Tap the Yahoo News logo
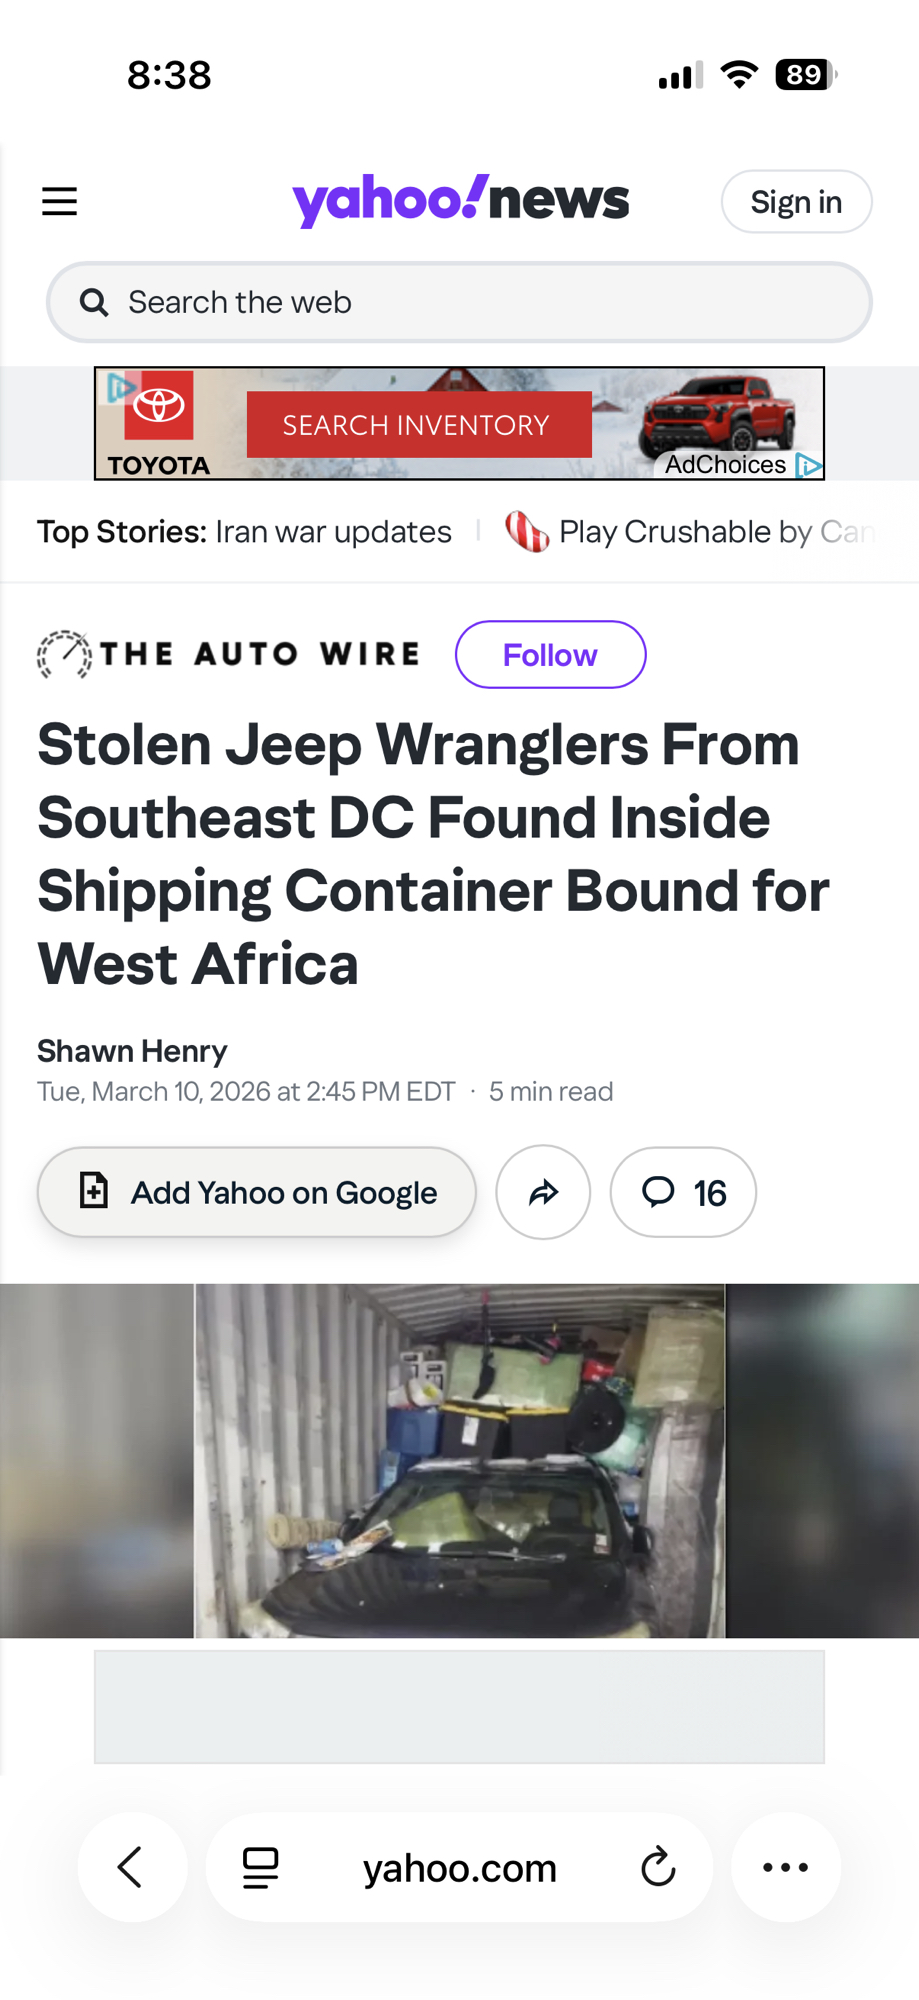 [460, 200]
